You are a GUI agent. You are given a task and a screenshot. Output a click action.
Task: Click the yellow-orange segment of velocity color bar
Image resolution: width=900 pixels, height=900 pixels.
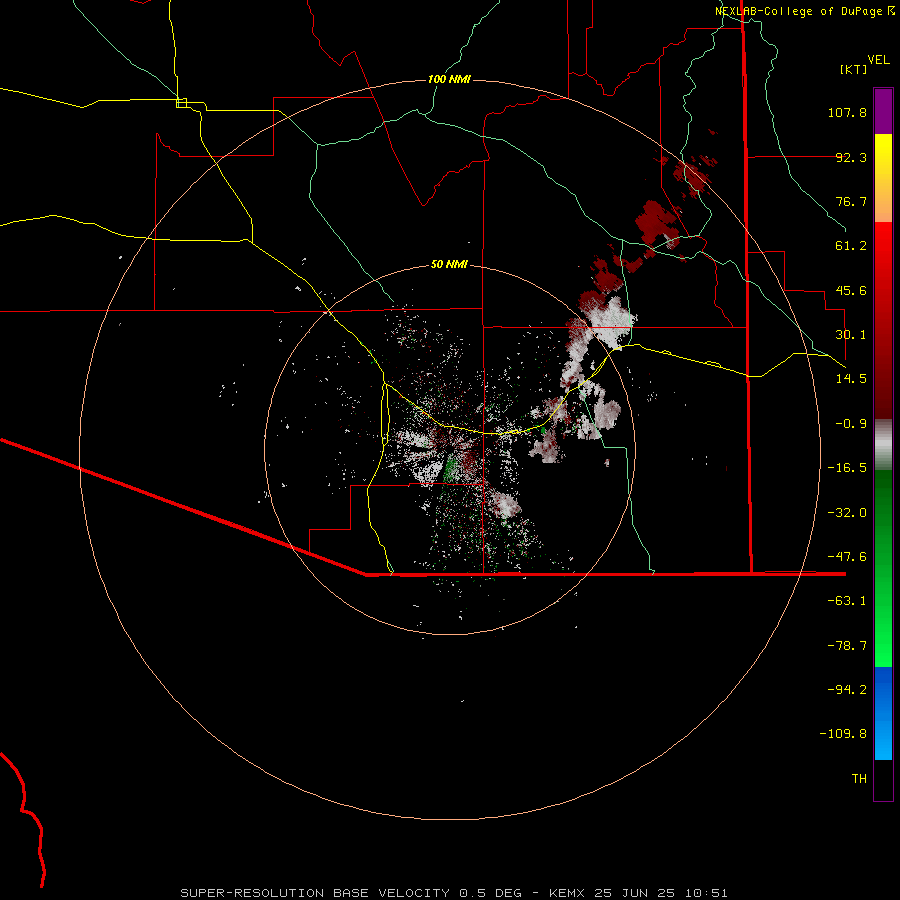pyautogui.click(x=883, y=178)
